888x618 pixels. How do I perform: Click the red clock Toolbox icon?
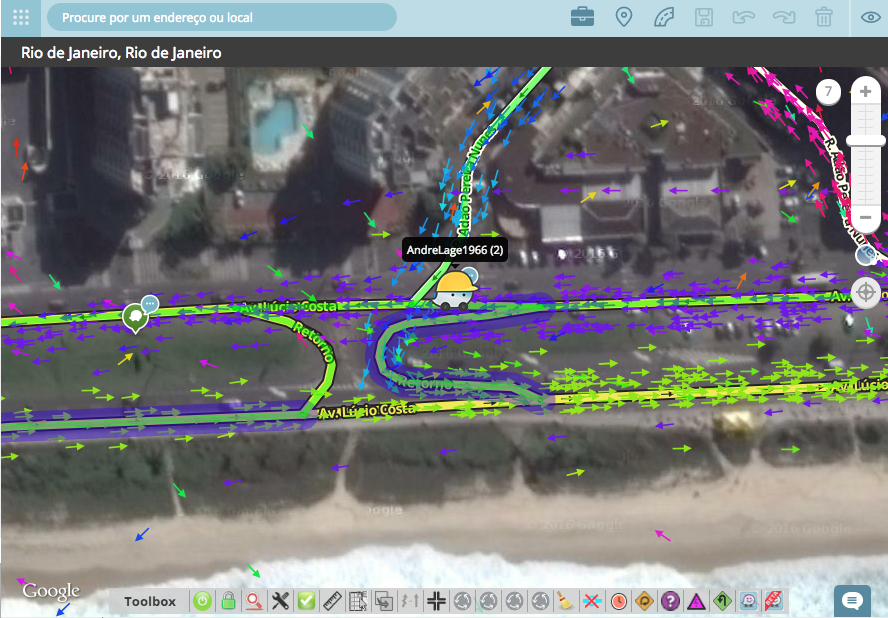(x=618, y=601)
